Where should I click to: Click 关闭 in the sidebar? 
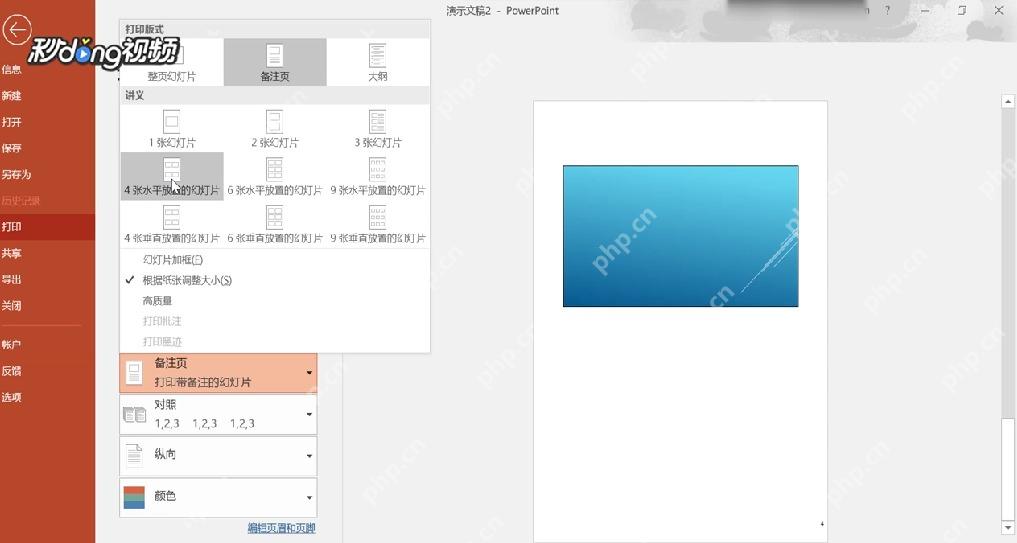coord(47,306)
